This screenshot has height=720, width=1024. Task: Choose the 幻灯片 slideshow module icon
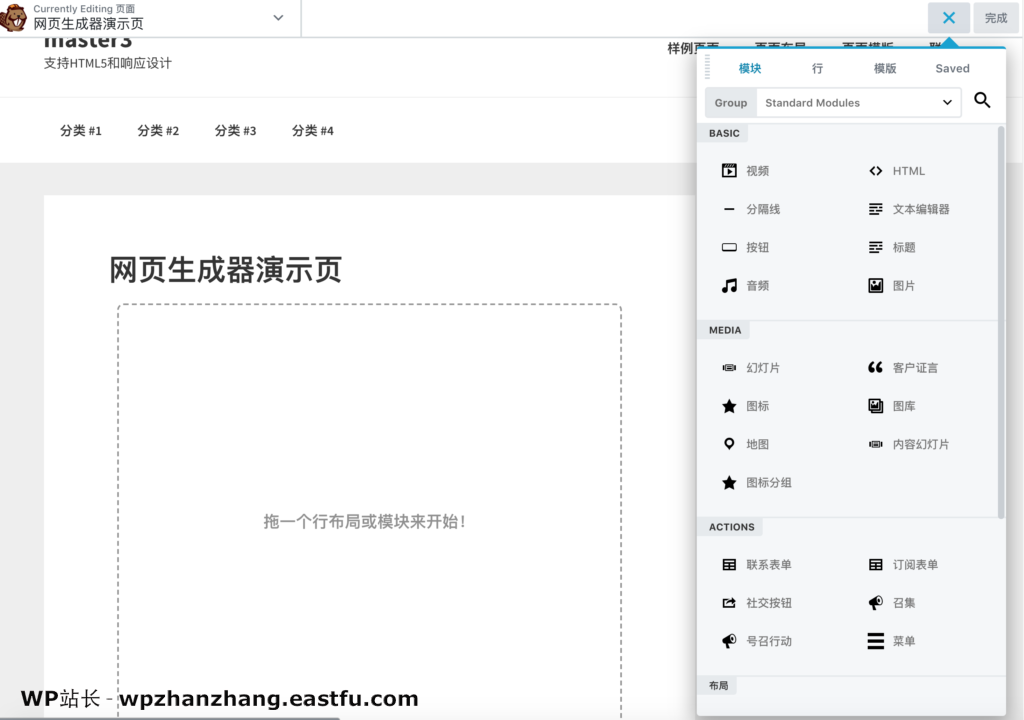pyautogui.click(x=753, y=367)
